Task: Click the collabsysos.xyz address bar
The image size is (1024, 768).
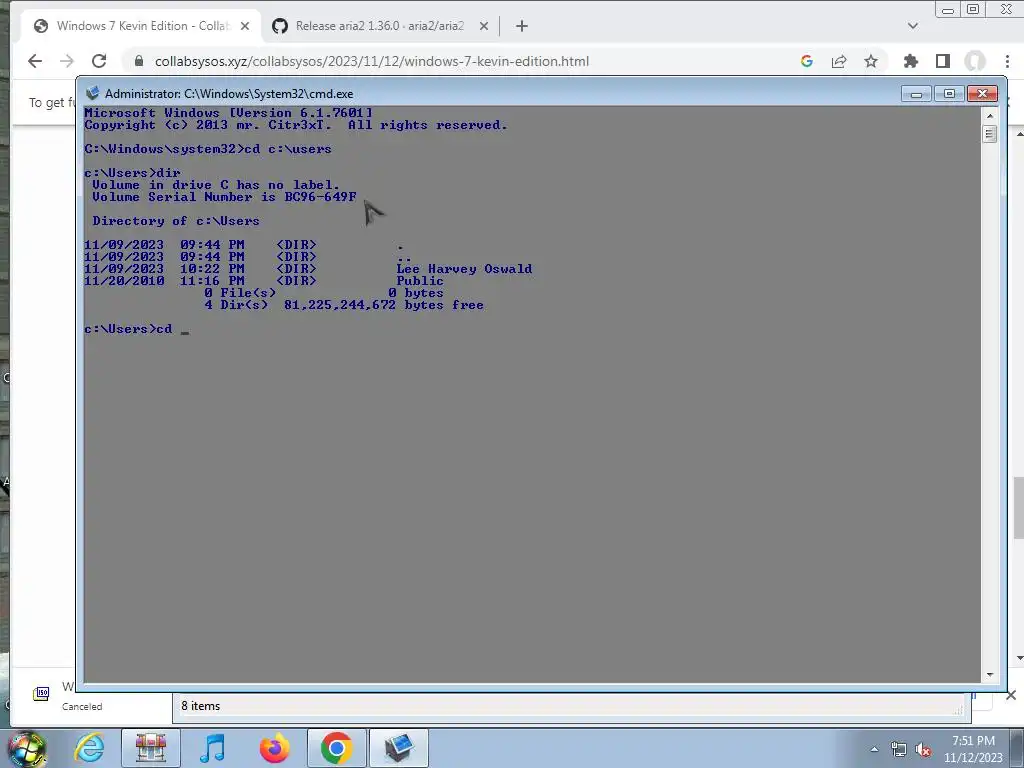Action: click(372, 61)
